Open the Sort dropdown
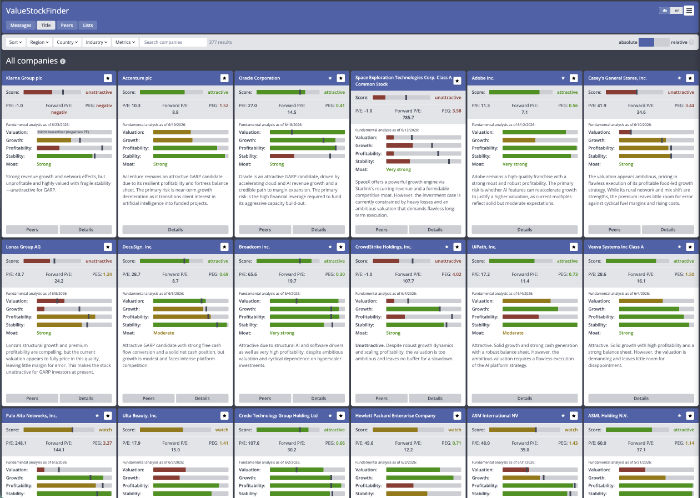The height and width of the screenshot is (498, 700). [x=15, y=42]
